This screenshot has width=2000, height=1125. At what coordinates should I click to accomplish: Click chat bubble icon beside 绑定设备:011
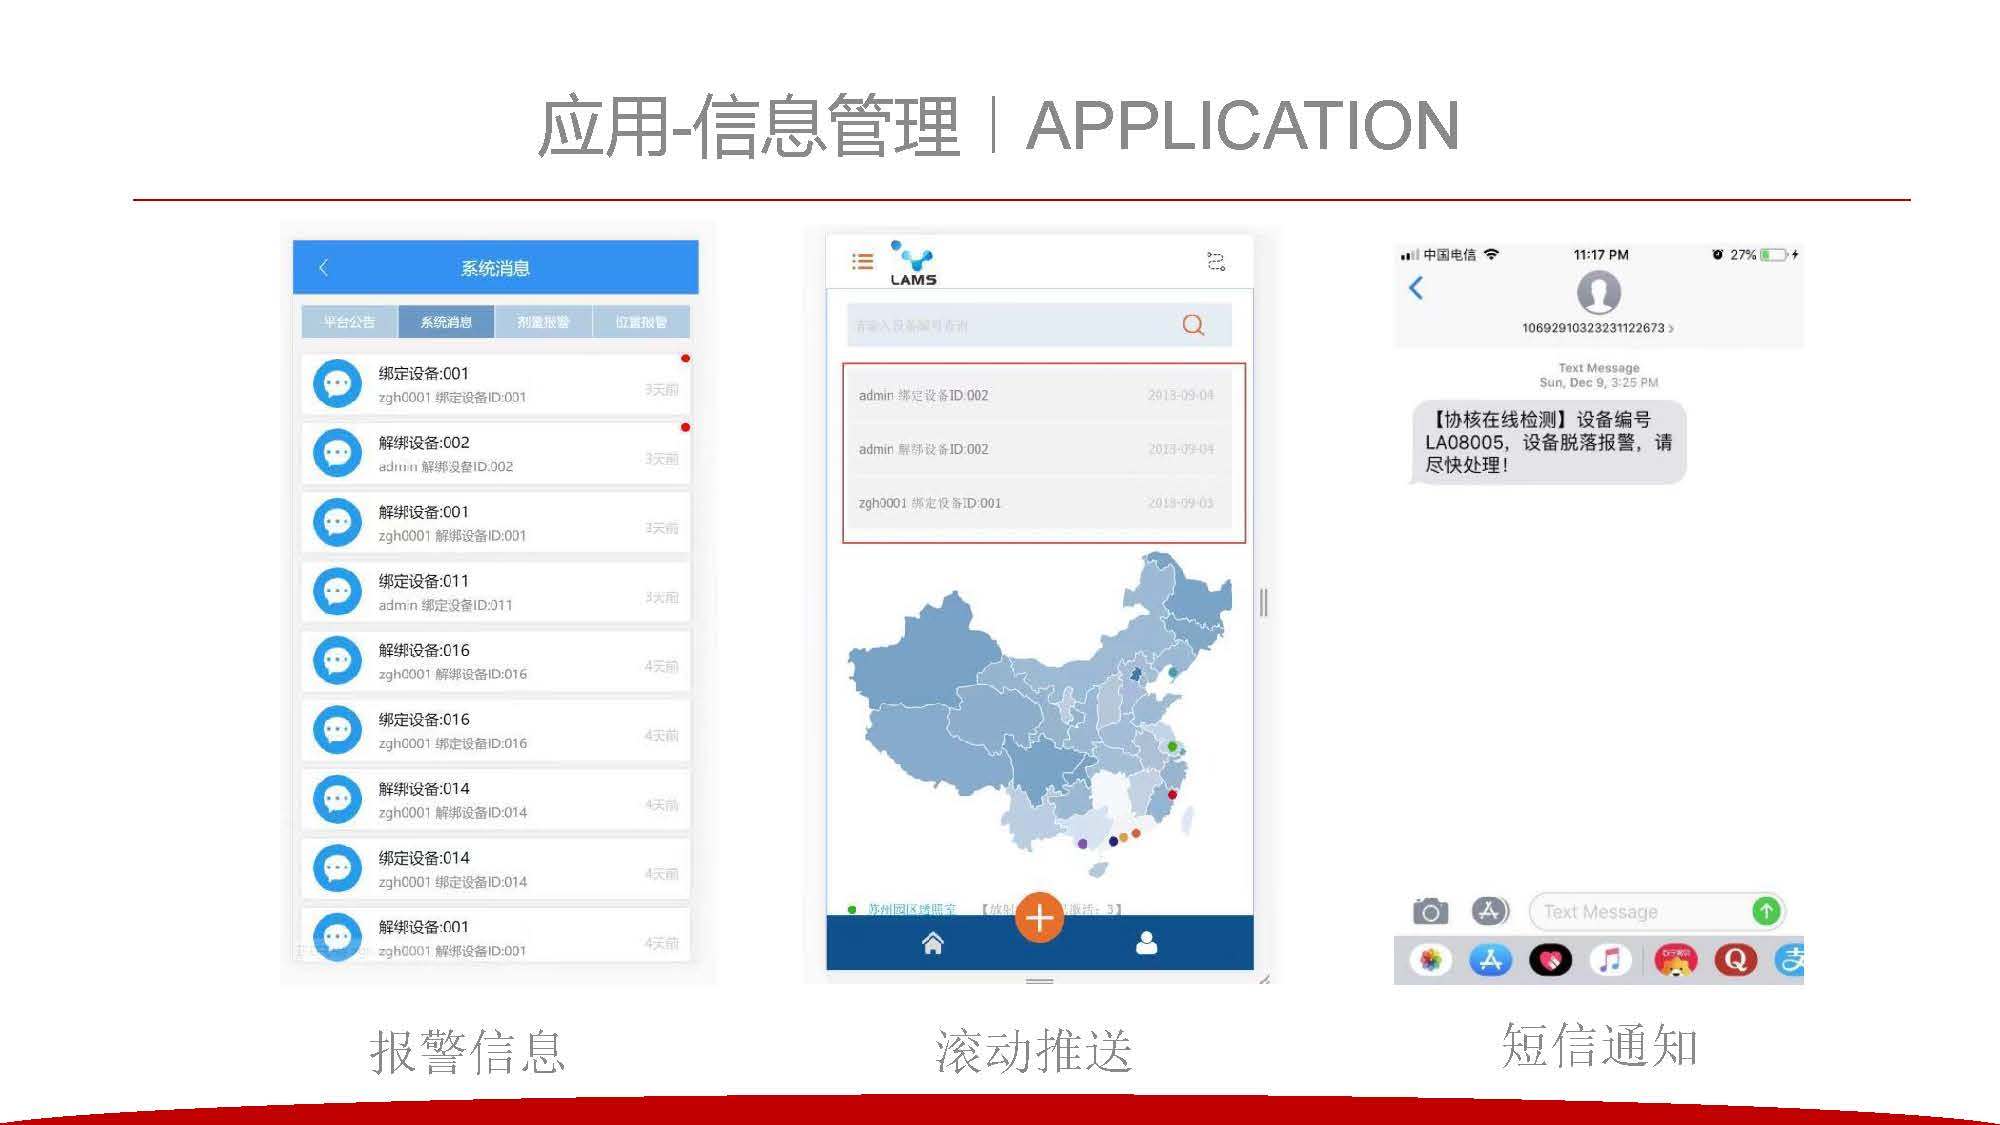pyautogui.click(x=337, y=592)
